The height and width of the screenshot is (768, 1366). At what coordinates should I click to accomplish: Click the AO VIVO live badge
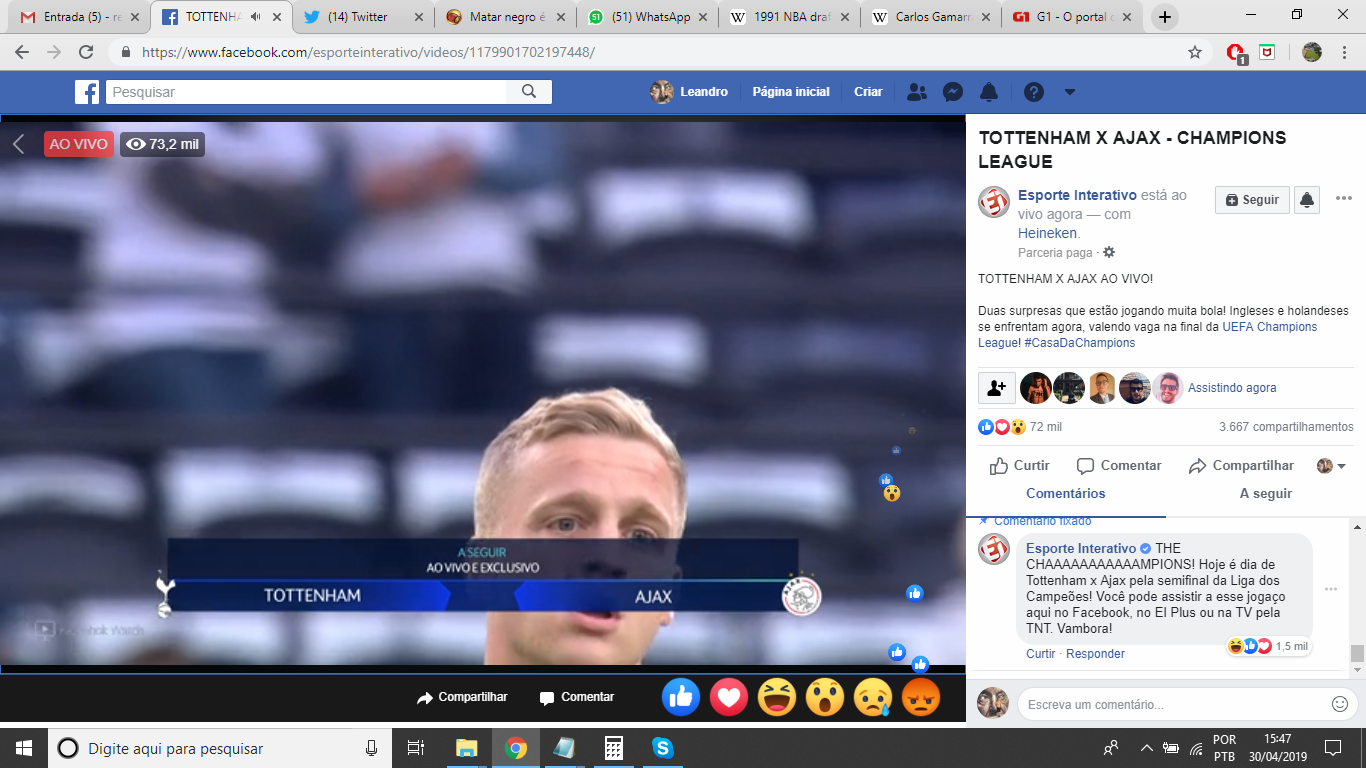pos(78,144)
